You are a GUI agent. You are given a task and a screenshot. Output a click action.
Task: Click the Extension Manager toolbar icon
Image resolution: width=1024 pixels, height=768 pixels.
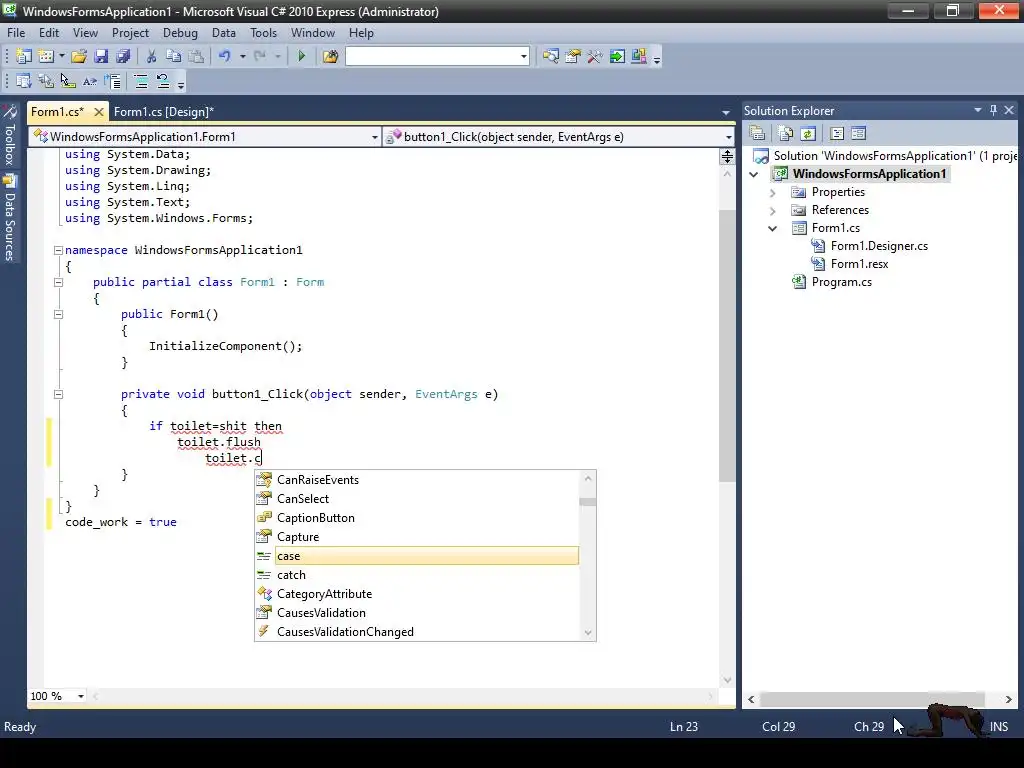(x=639, y=57)
